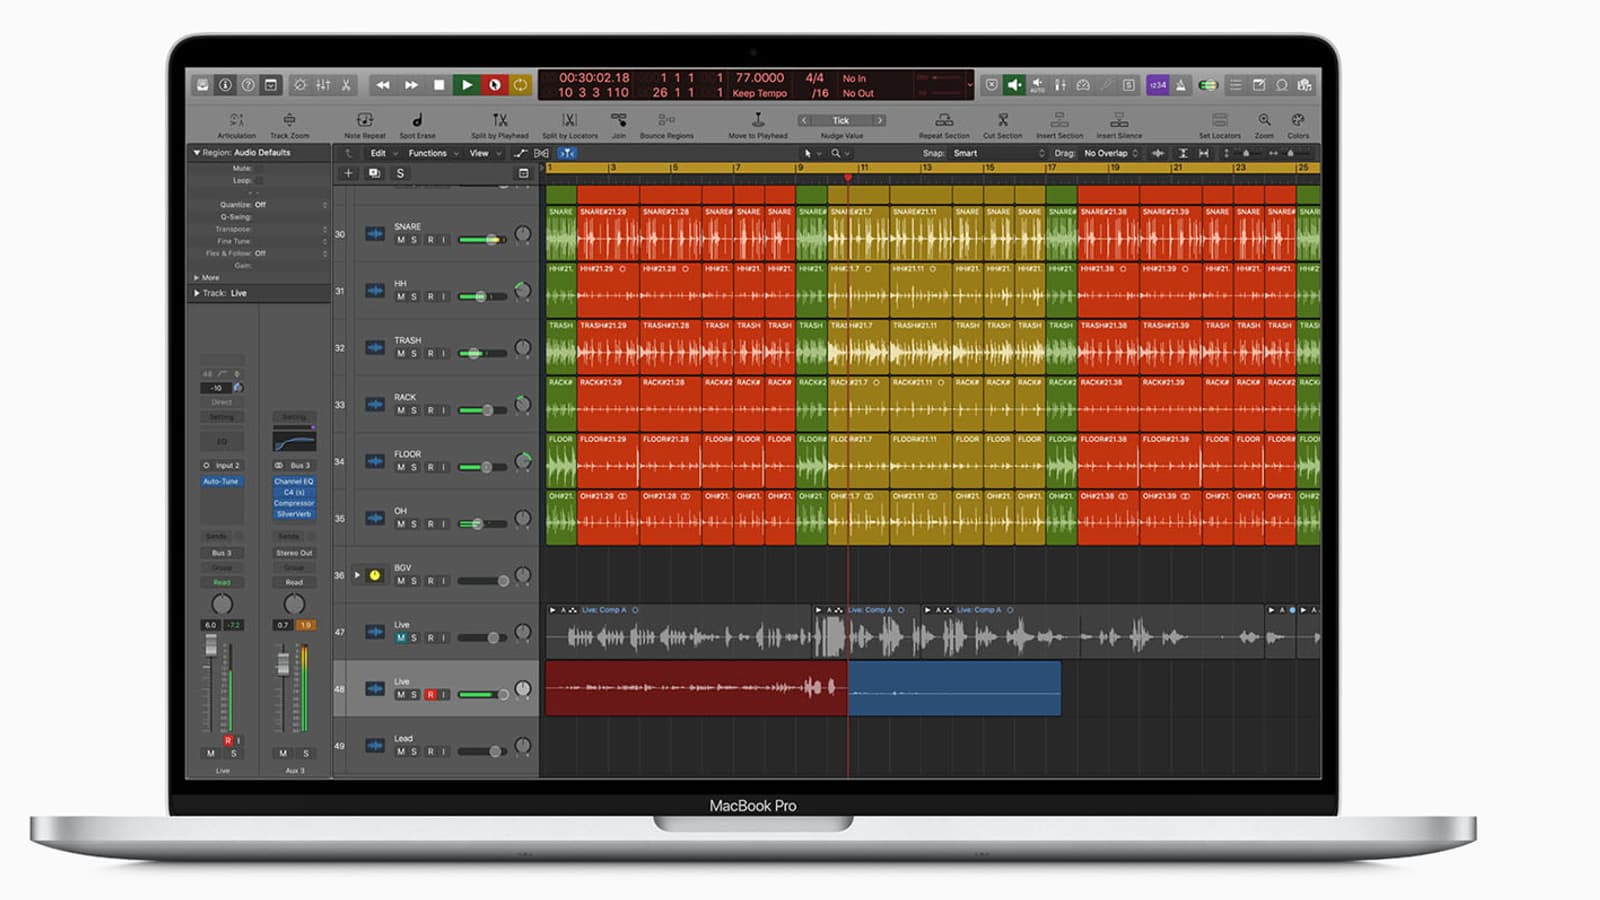The height and width of the screenshot is (900, 1600).
Task: Open the Loop Browser icon
Action: 1282,85
